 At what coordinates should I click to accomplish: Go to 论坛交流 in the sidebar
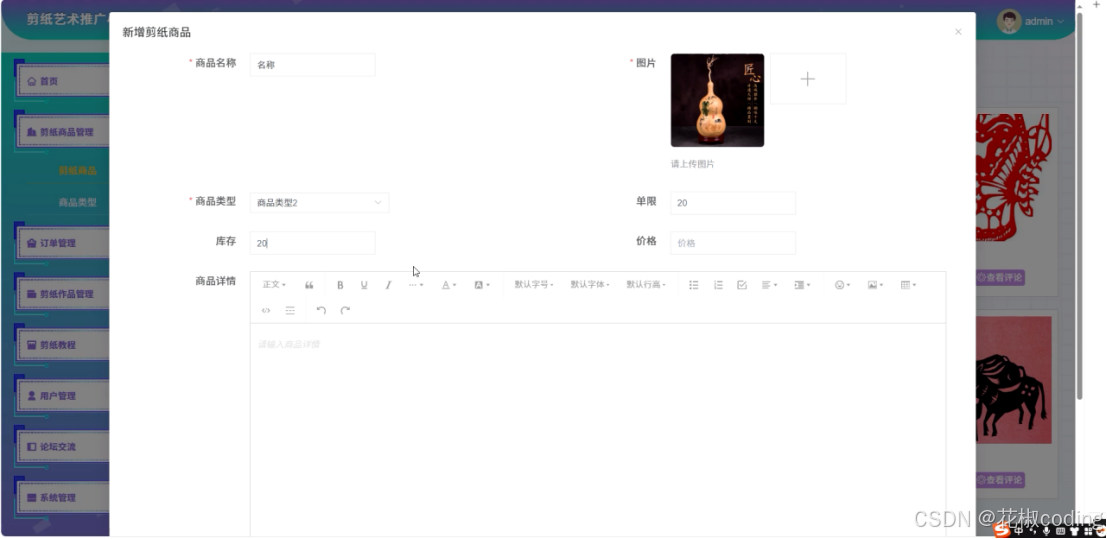tap(63, 446)
